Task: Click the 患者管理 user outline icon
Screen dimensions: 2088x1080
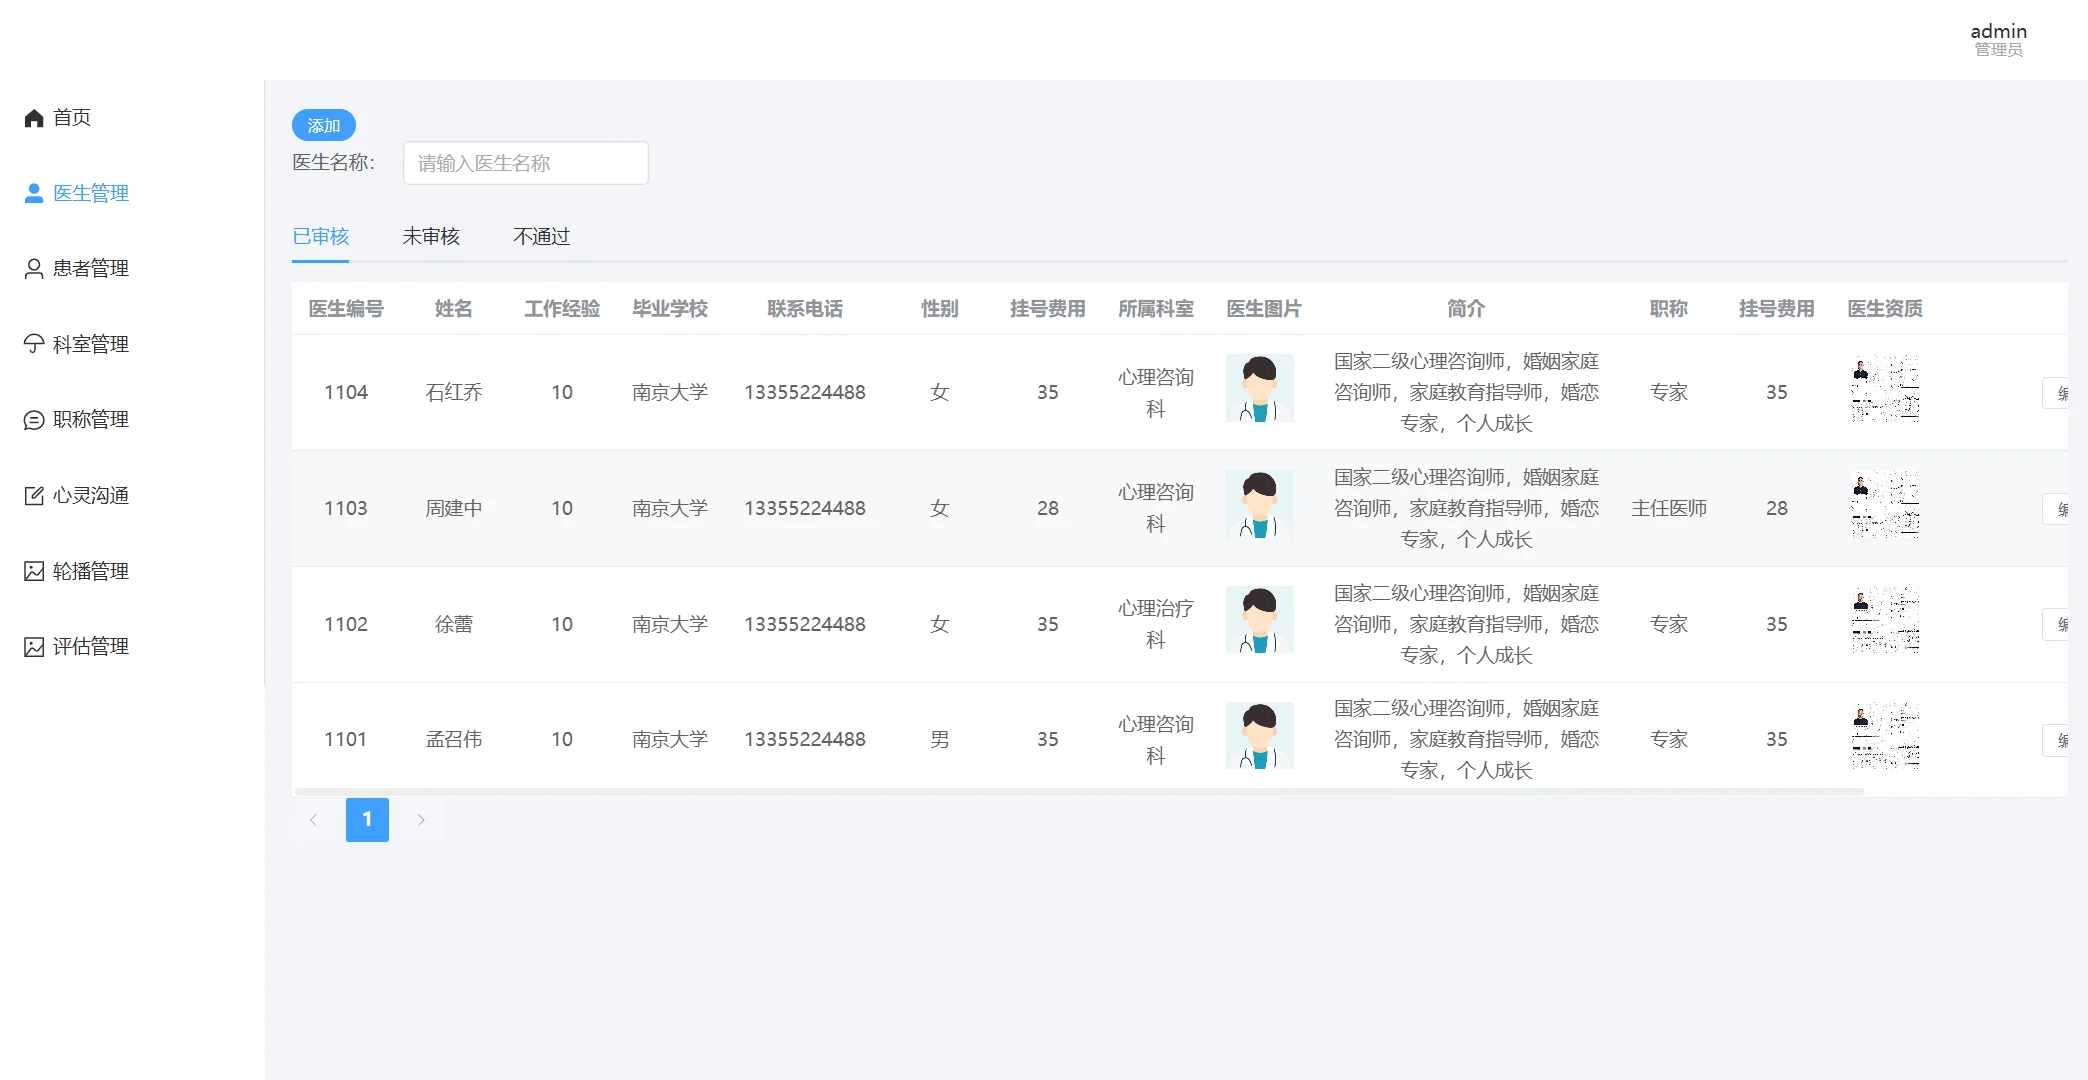Action: 34,269
